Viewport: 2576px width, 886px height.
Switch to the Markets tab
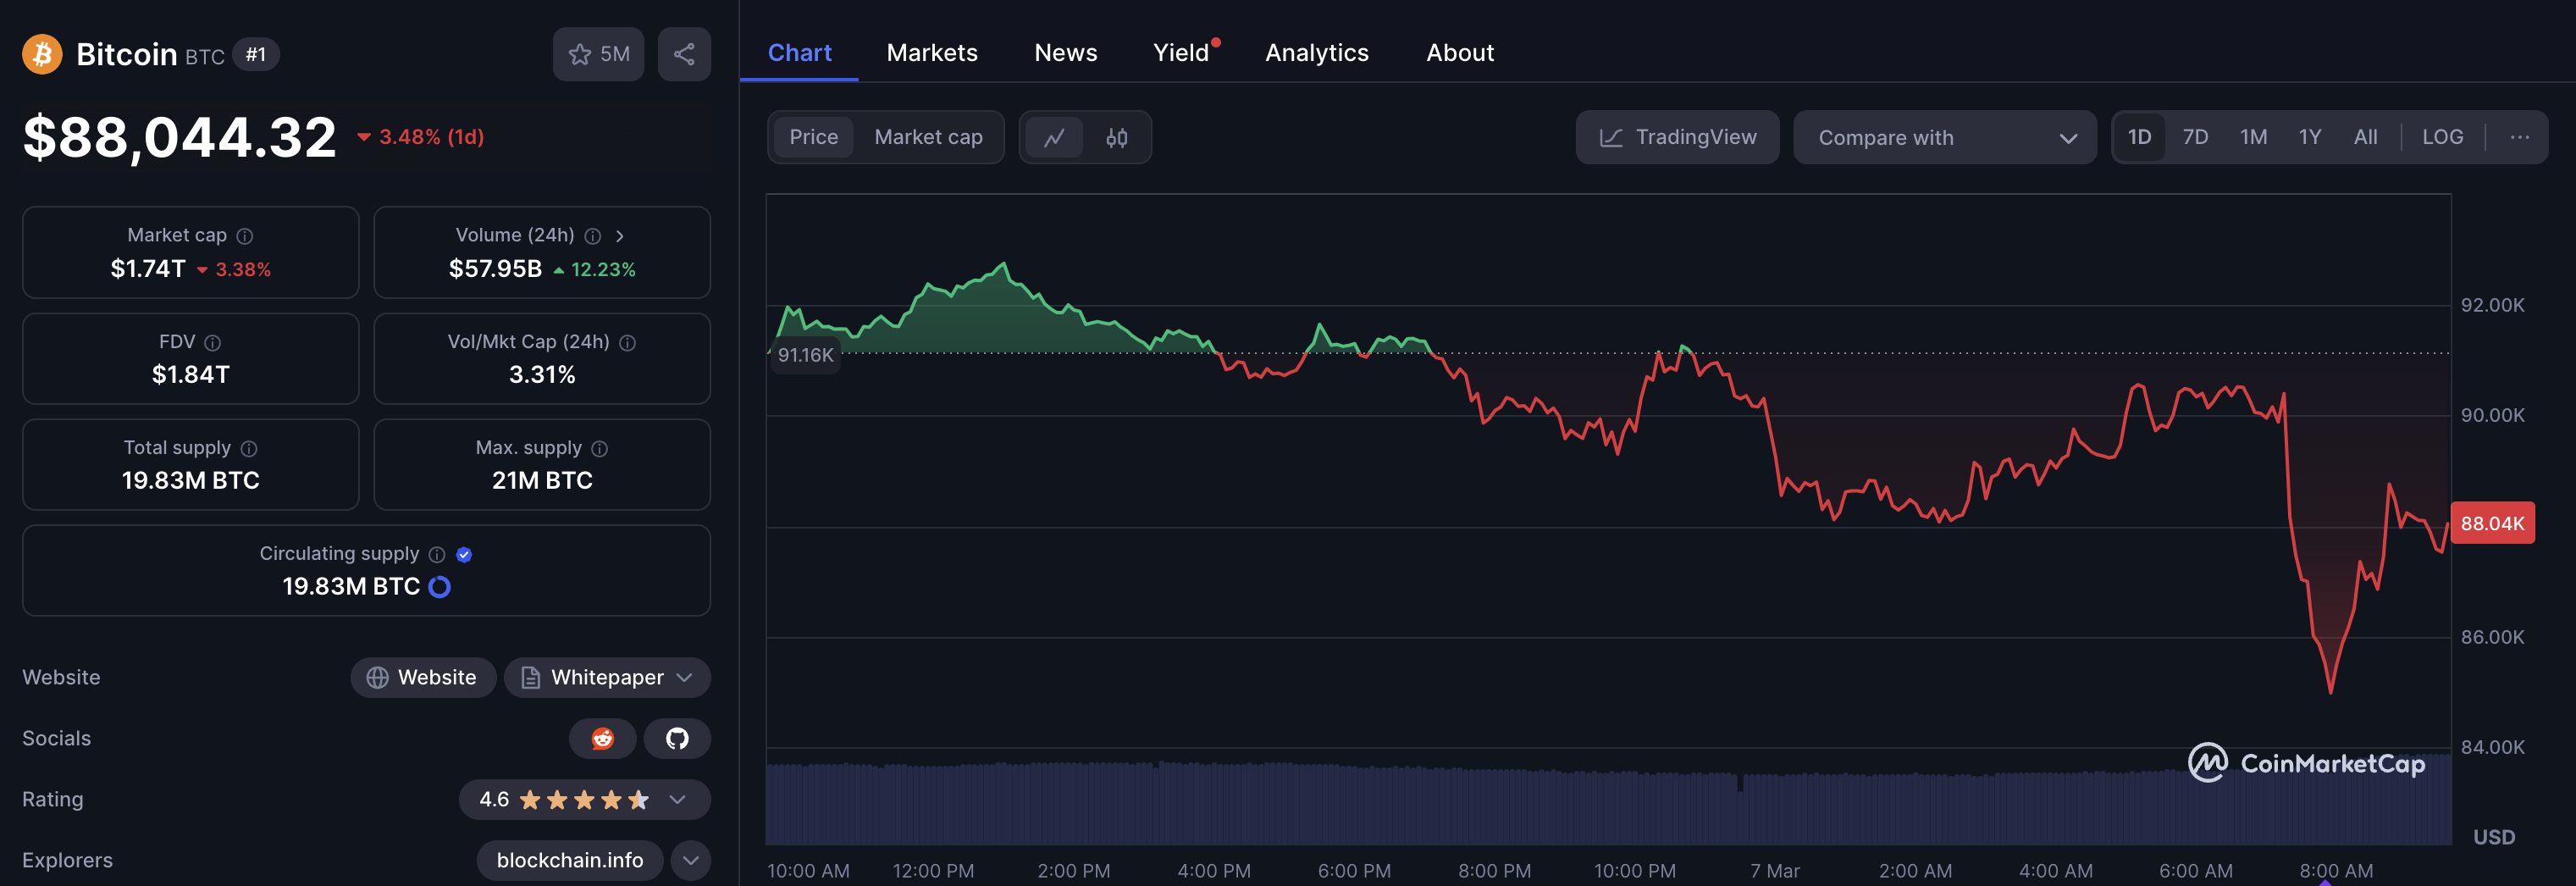click(x=931, y=53)
